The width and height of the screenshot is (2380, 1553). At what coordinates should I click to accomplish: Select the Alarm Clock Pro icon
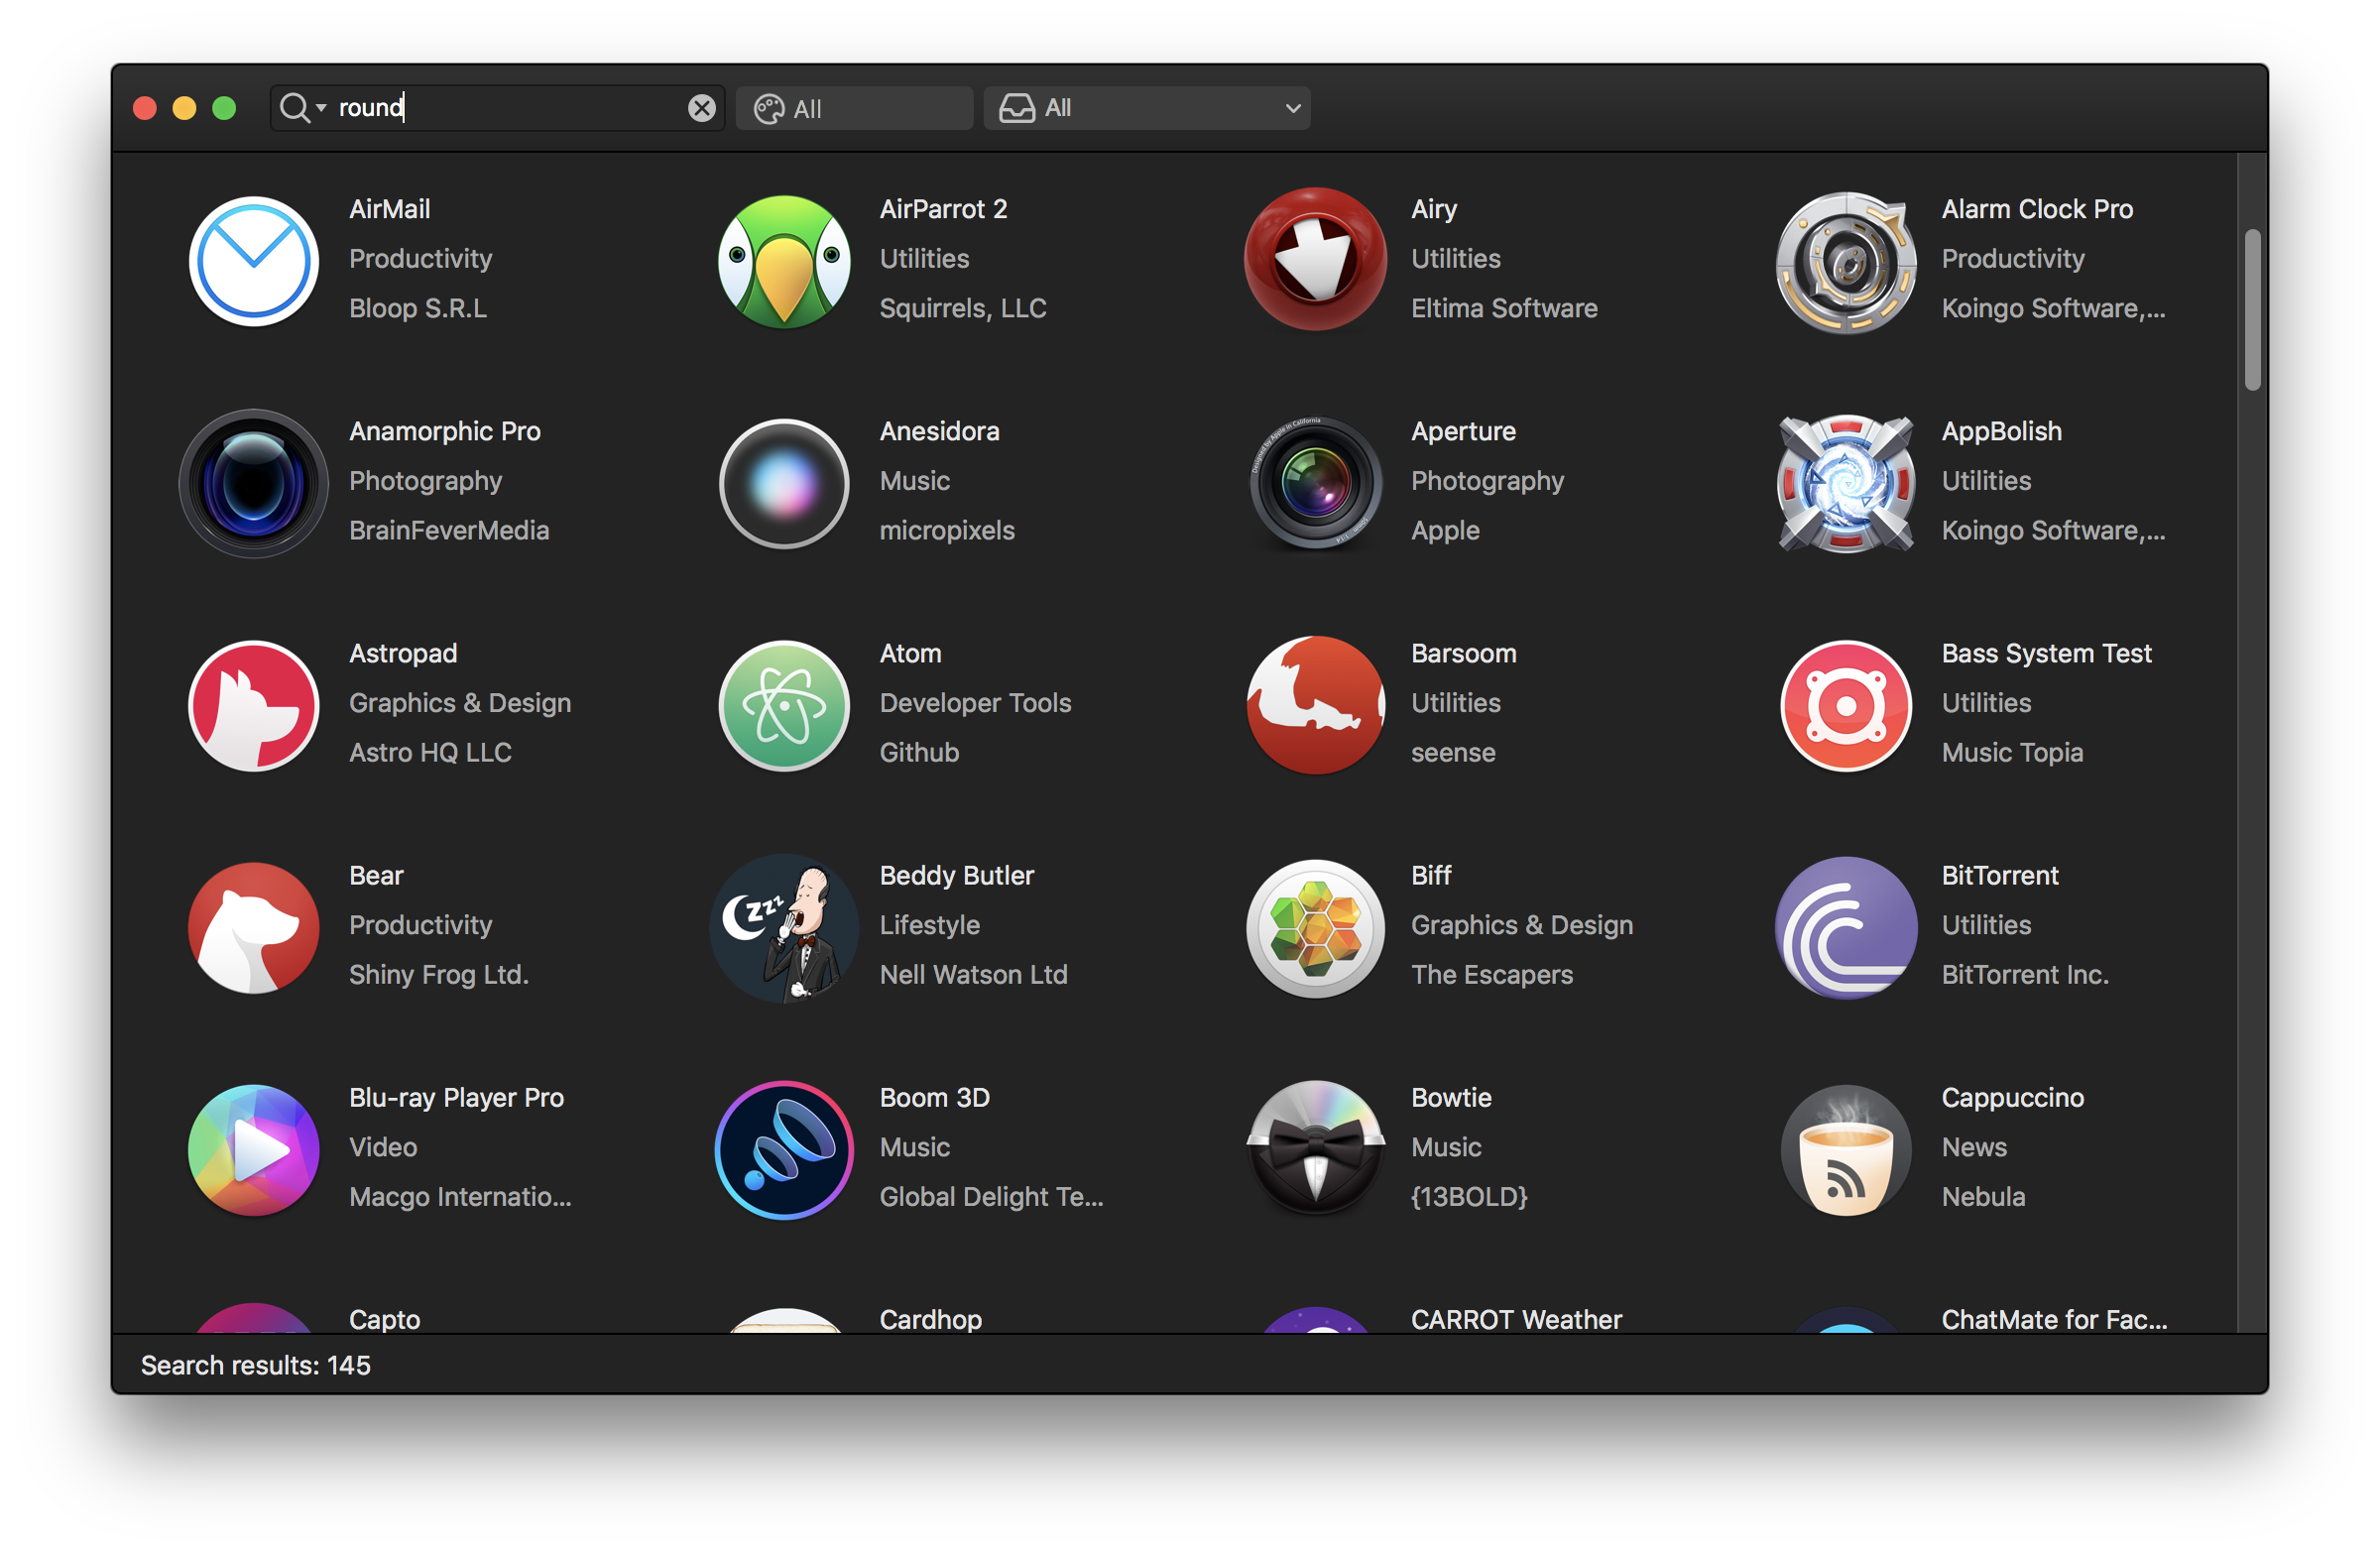tap(1846, 262)
